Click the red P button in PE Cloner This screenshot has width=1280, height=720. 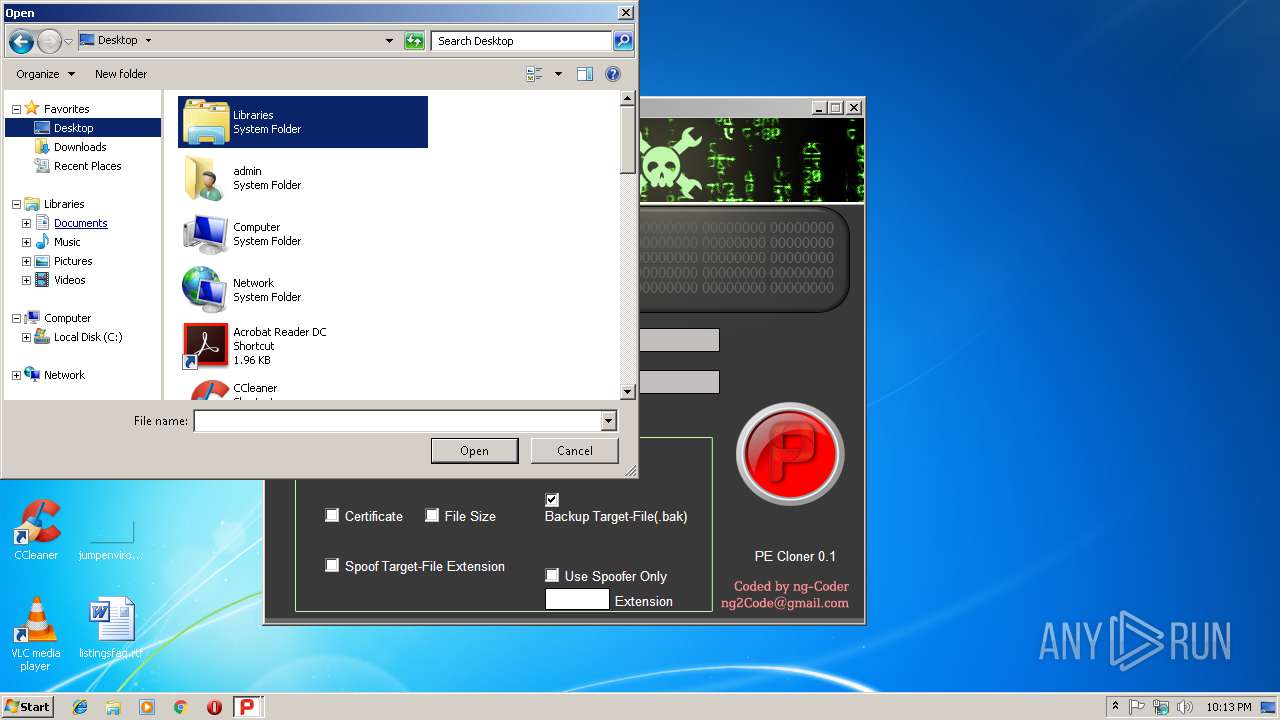[790, 455]
